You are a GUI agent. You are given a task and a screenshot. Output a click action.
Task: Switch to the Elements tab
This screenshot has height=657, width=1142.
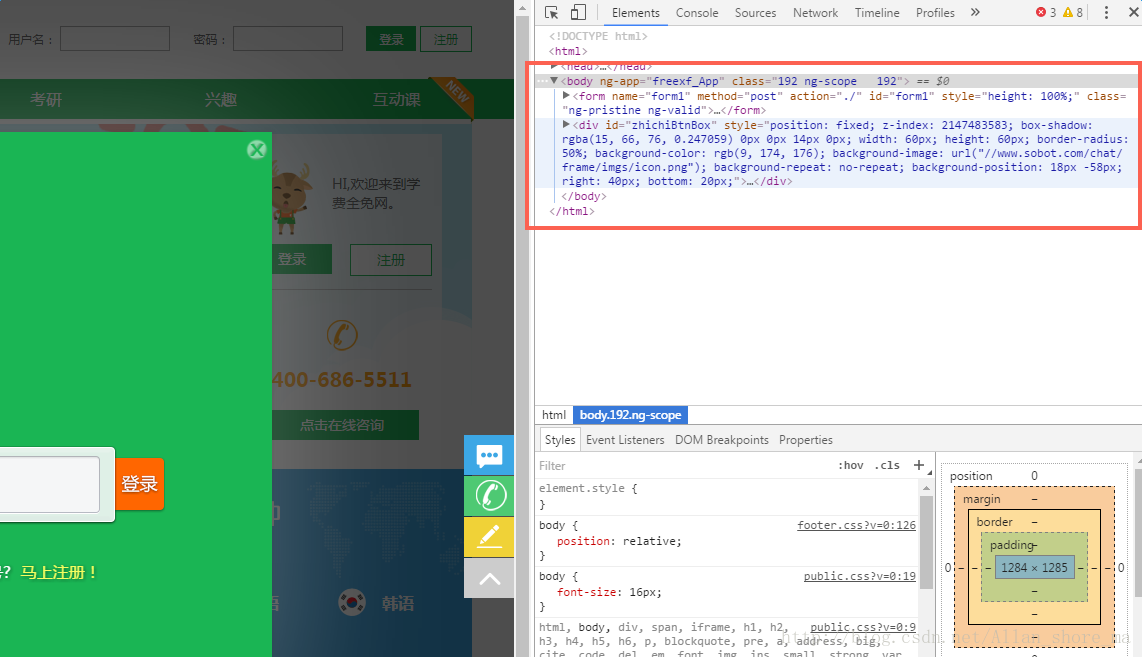[635, 12]
